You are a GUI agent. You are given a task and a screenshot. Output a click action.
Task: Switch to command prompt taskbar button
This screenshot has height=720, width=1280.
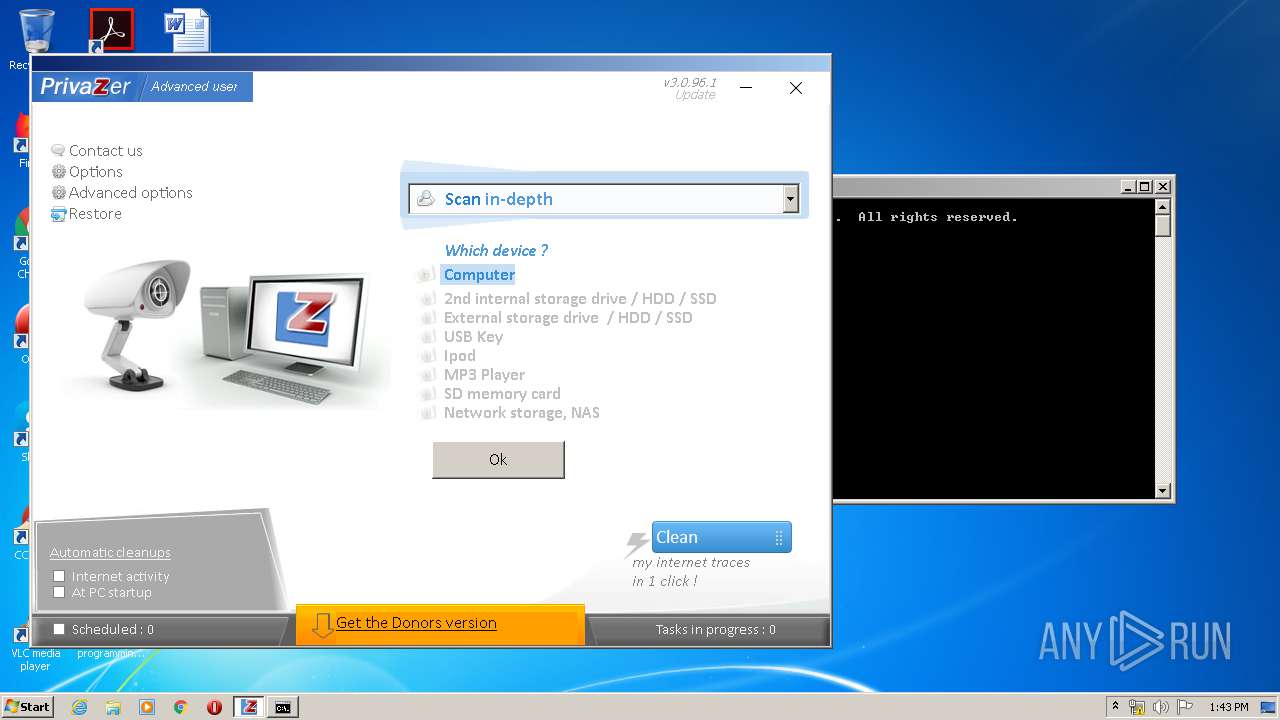click(x=283, y=707)
